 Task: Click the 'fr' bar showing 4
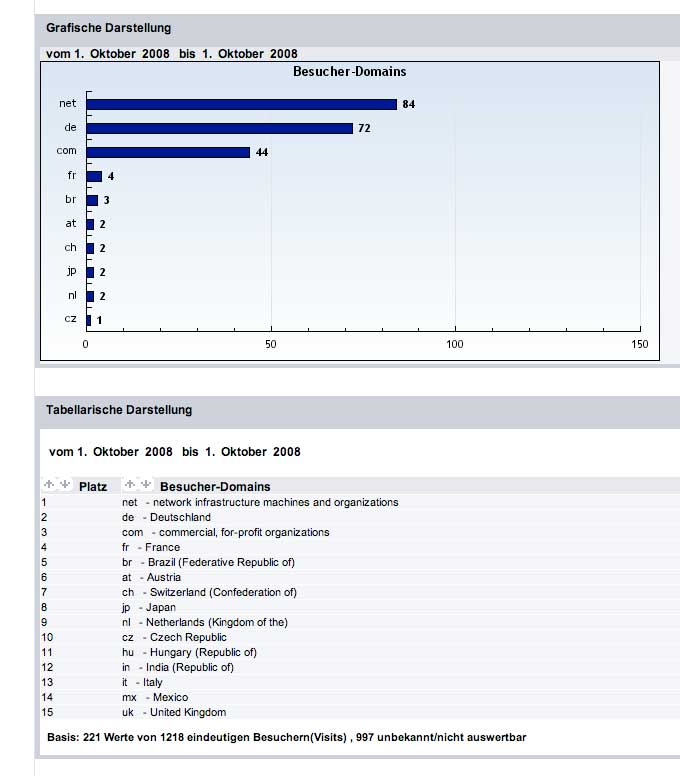tap(94, 176)
